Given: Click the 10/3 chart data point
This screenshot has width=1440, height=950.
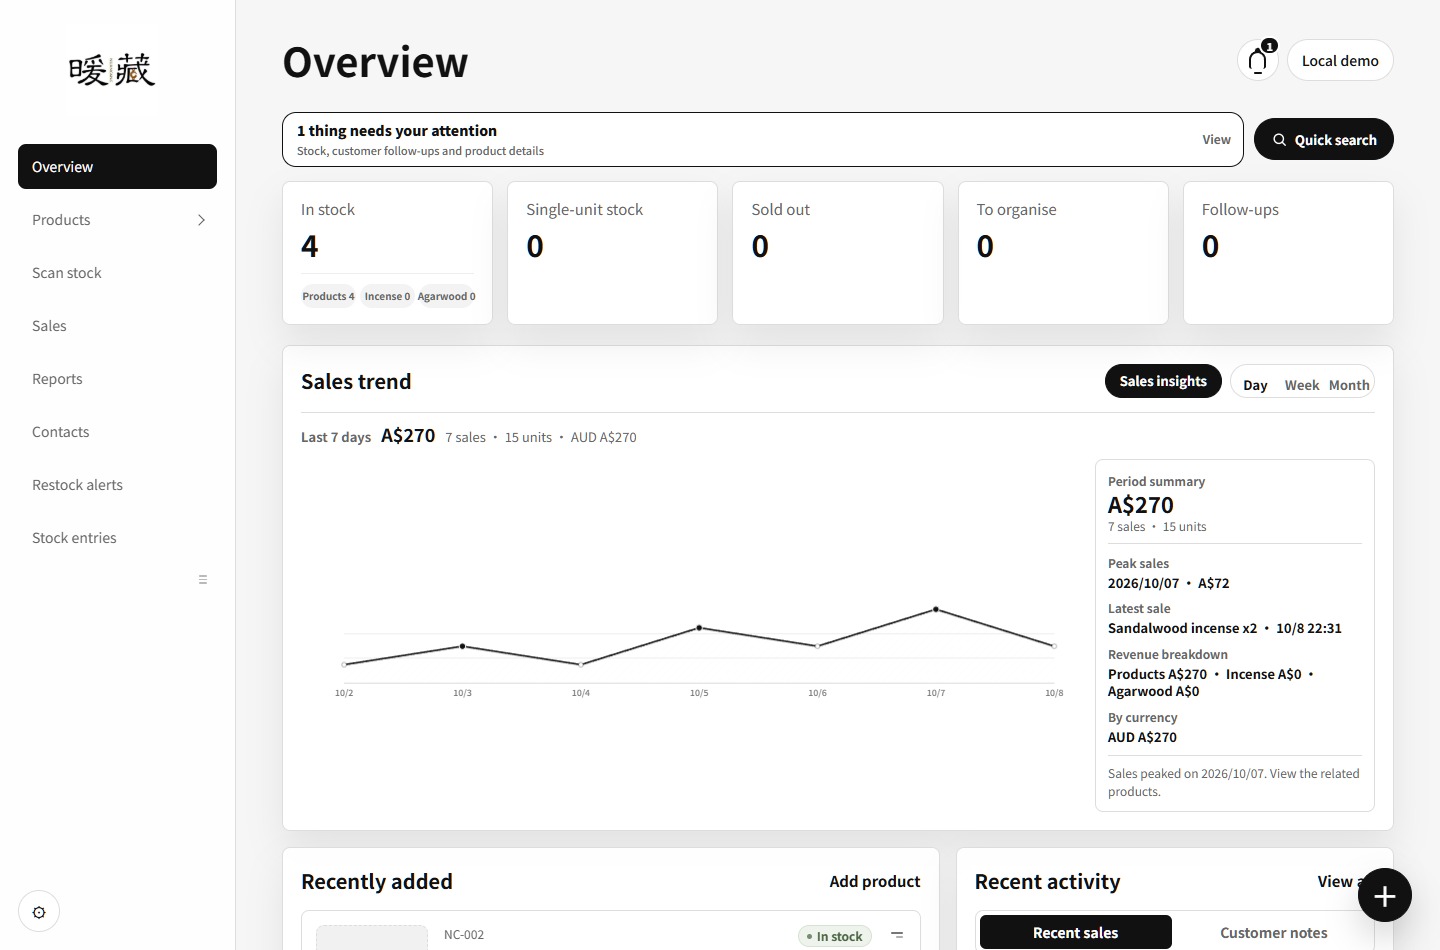Looking at the screenshot, I should 462,646.
